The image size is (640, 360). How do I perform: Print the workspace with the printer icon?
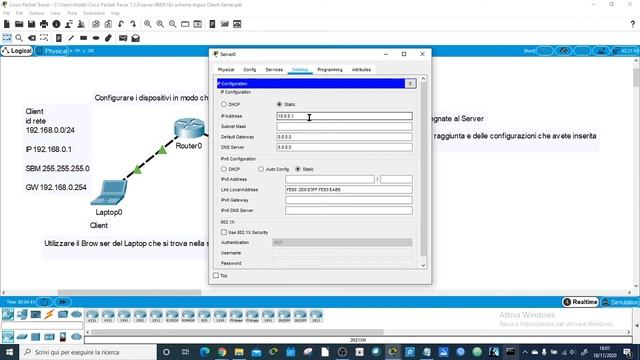coord(44,24)
